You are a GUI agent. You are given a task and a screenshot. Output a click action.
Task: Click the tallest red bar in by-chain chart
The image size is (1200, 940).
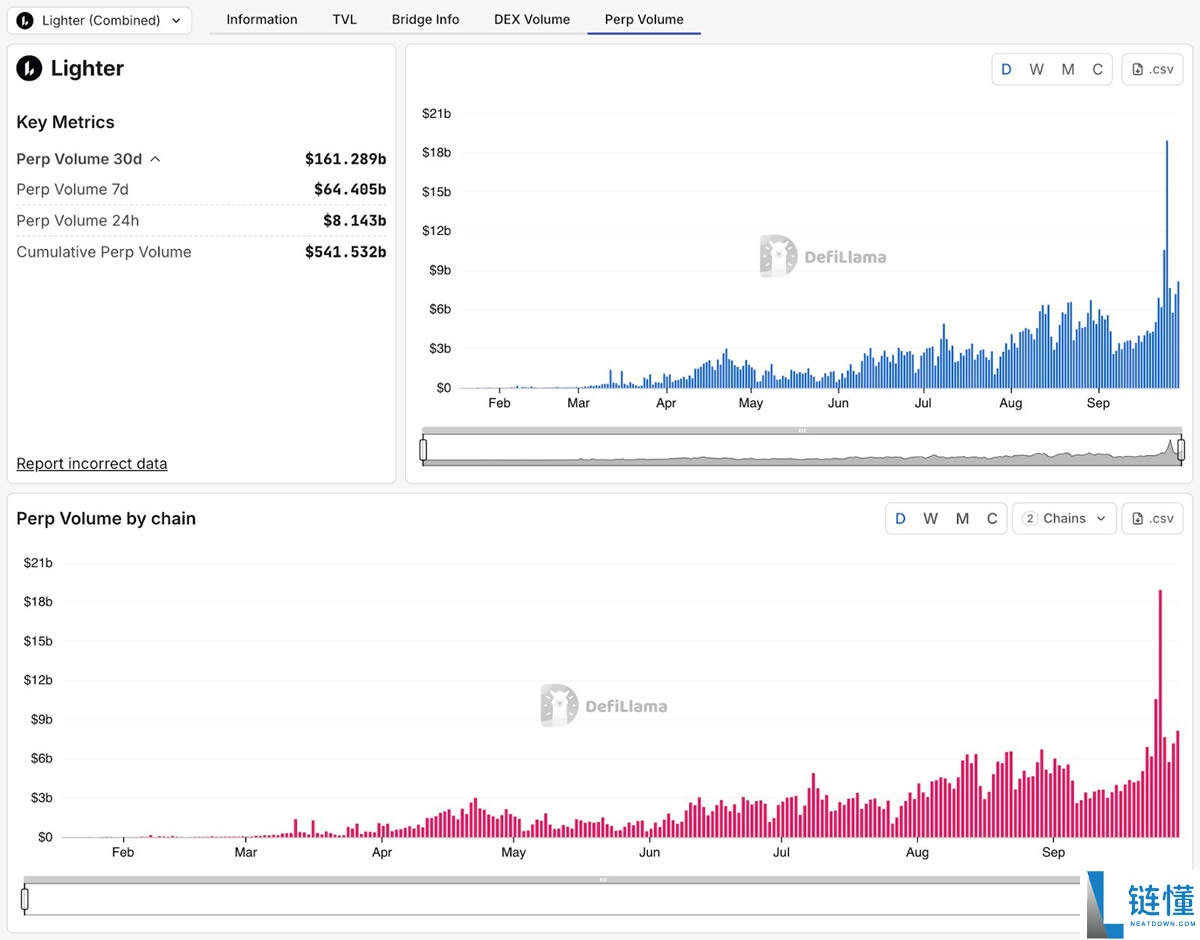pos(1160,713)
